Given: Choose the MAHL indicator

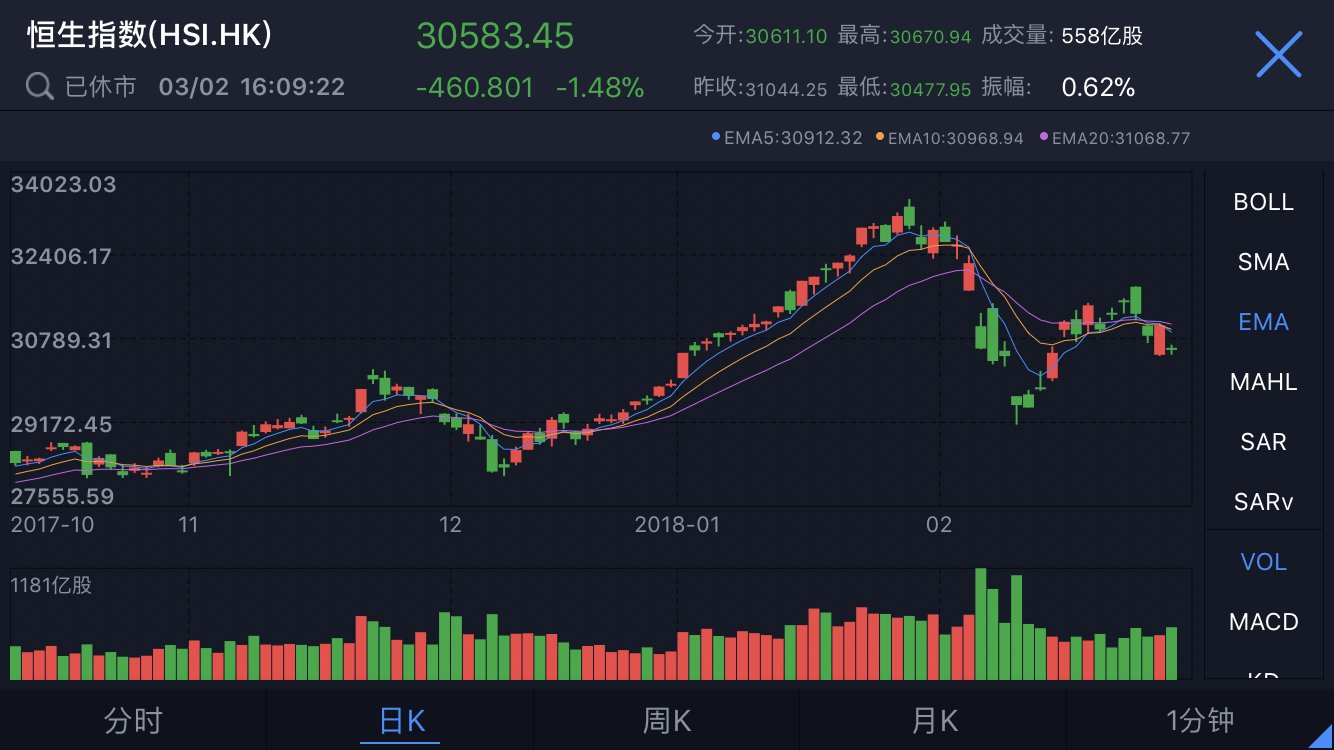Looking at the screenshot, I should (1264, 382).
